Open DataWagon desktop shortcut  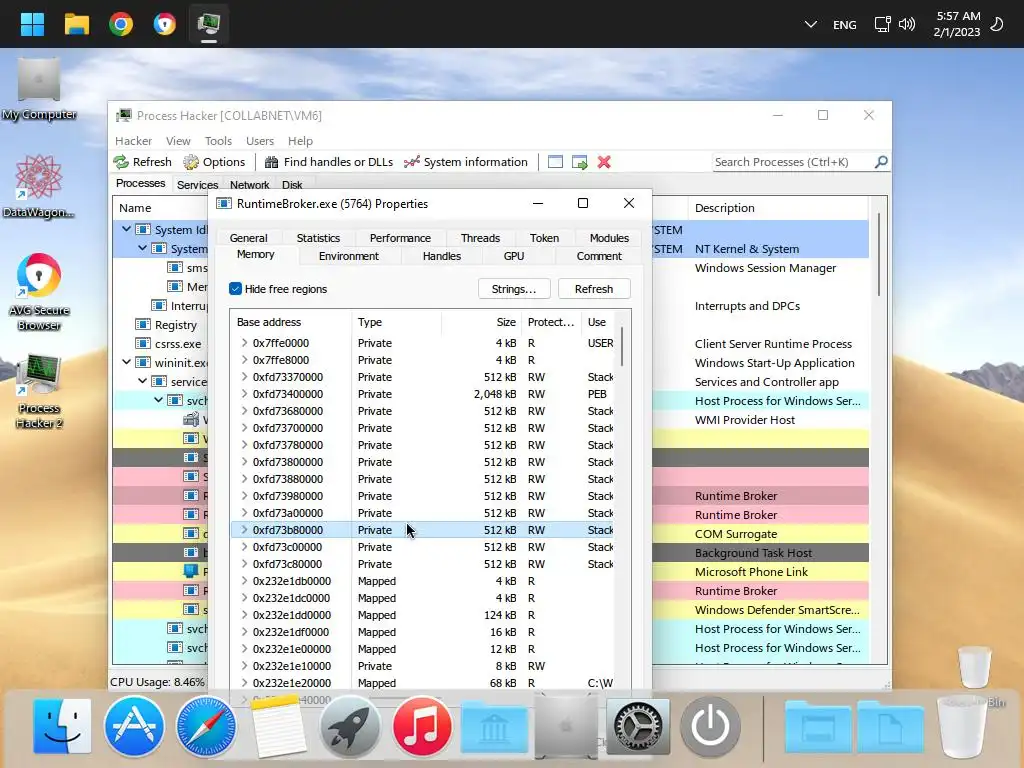[39, 186]
